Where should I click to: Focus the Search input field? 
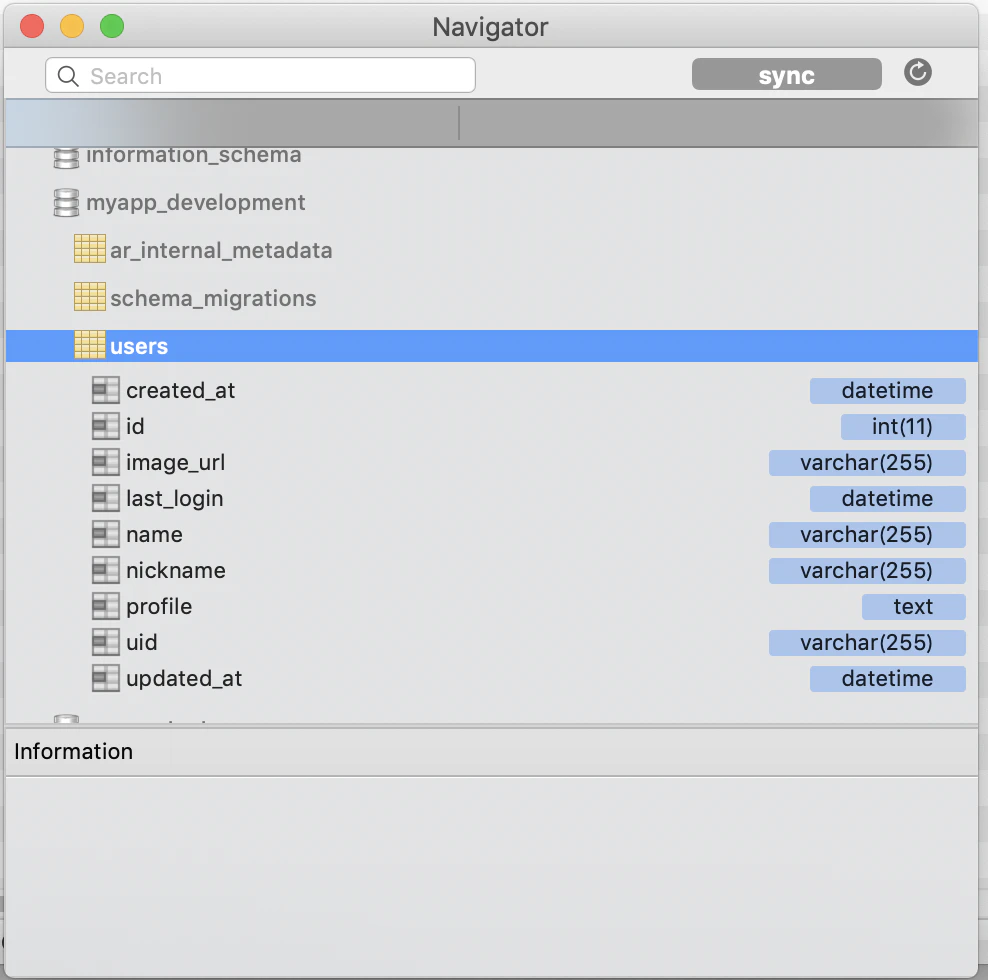260,76
